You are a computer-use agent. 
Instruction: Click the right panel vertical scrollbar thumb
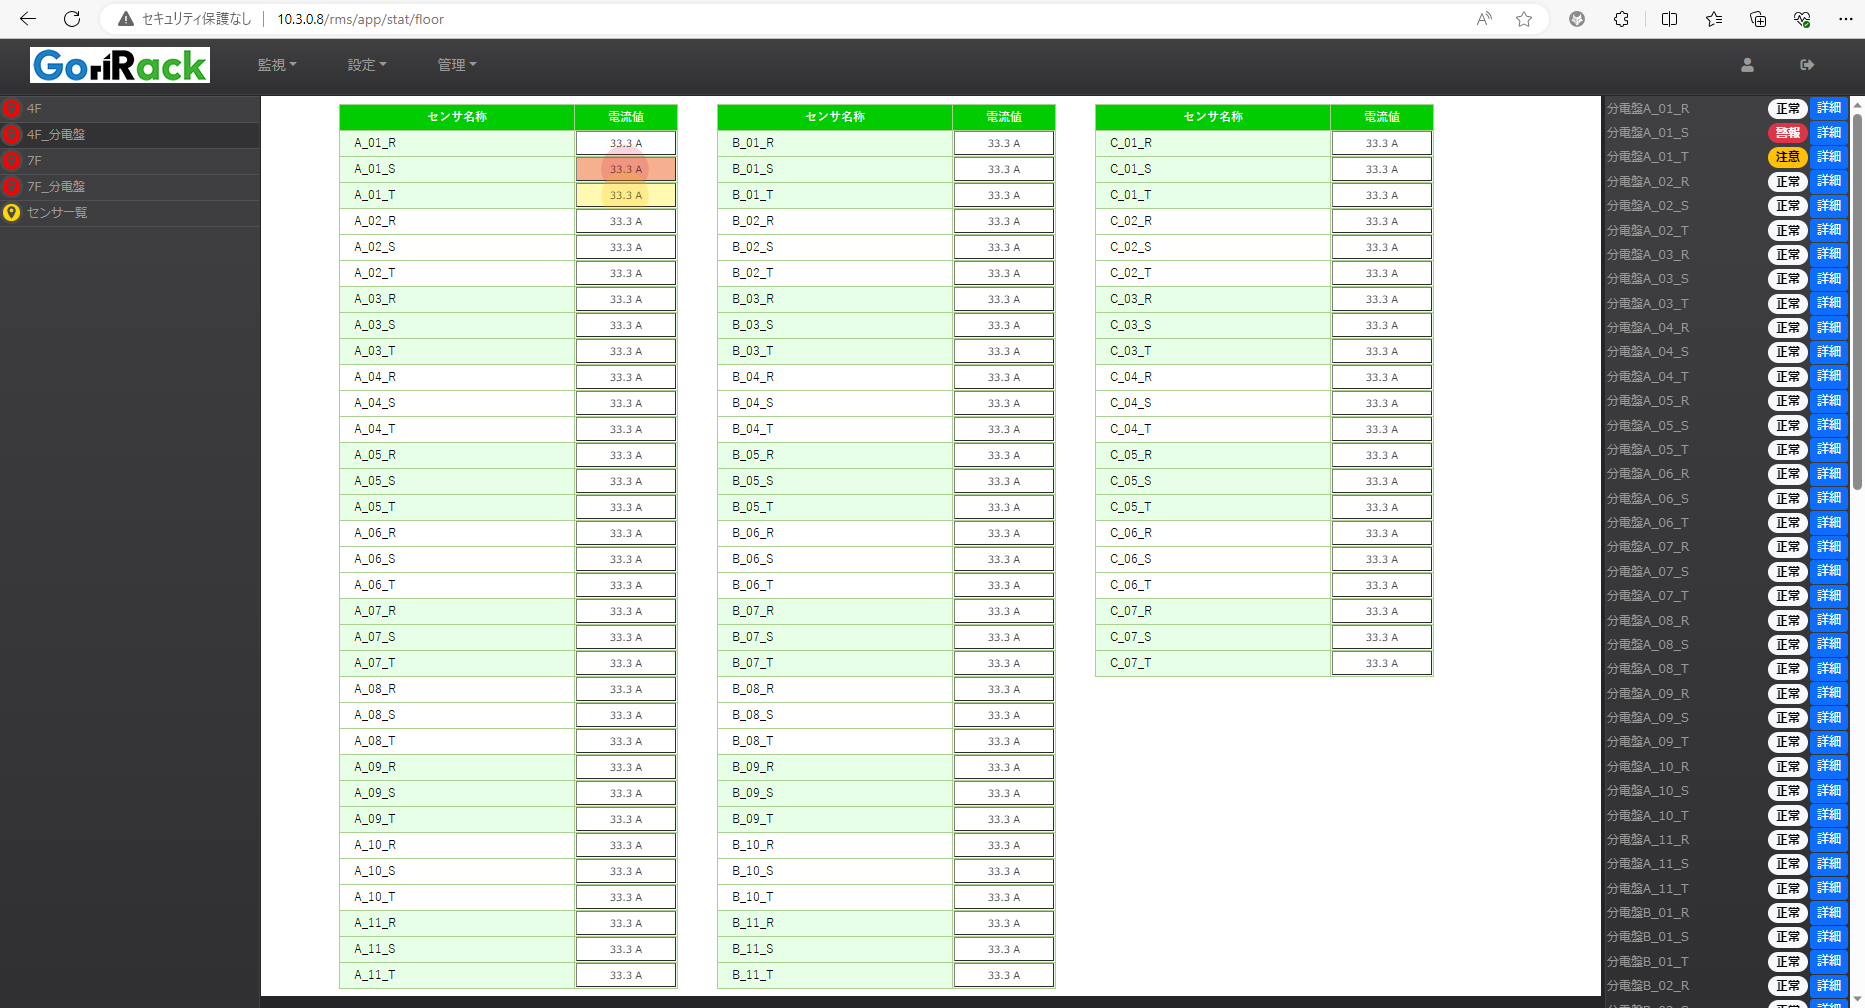1858,300
